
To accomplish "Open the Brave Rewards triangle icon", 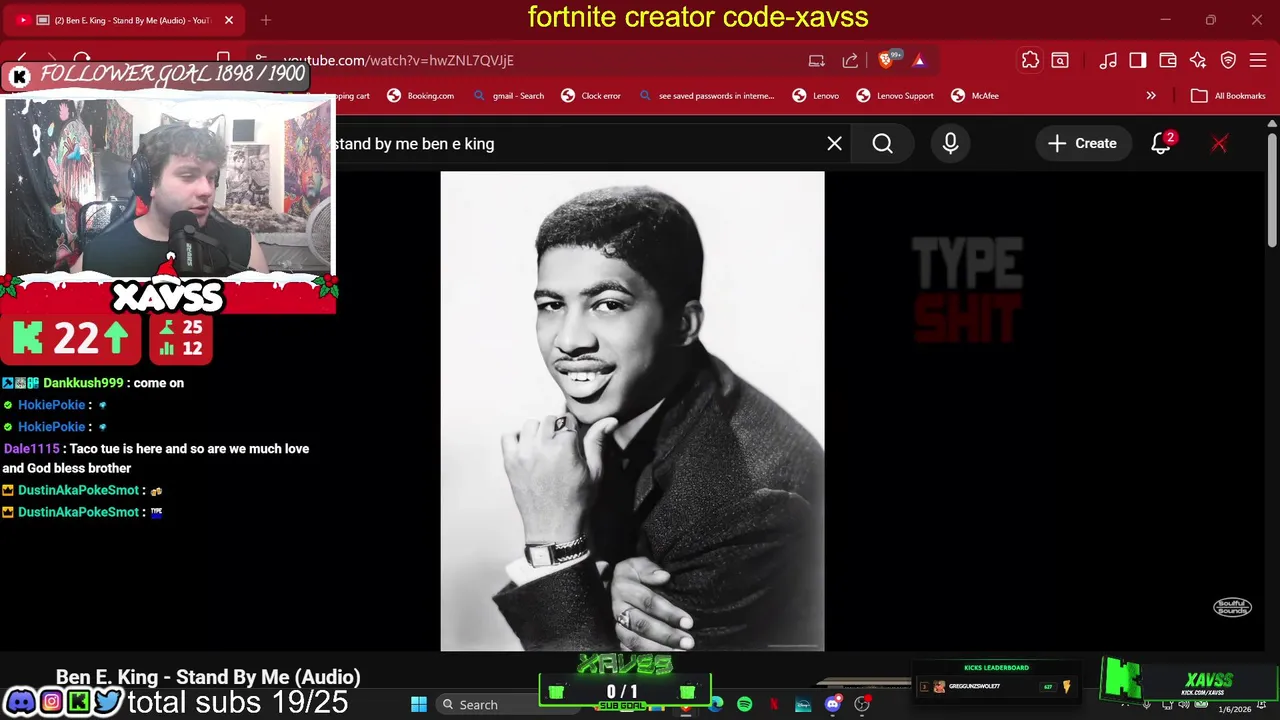I will click(x=918, y=60).
